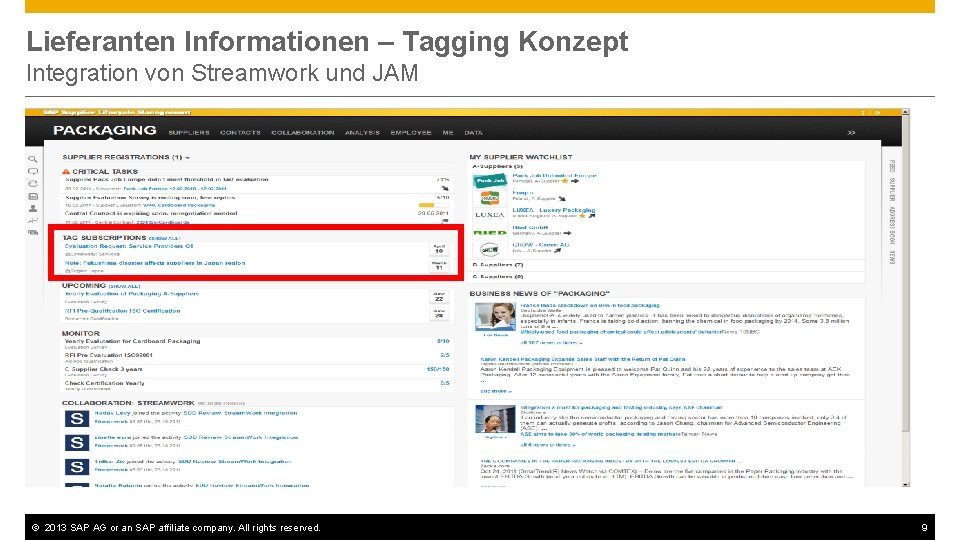Open the EMPLOYEE menu
960x540 pixels.
pyautogui.click(x=411, y=133)
